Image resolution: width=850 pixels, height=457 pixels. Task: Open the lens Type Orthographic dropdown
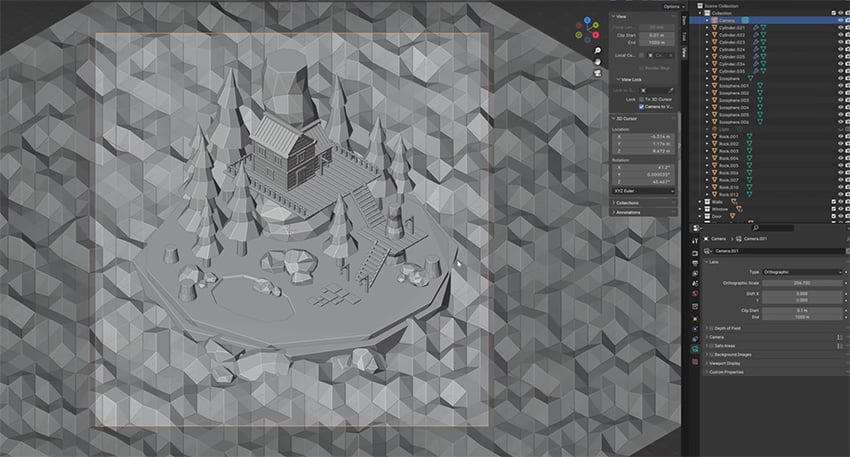pyautogui.click(x=803, y=272)
